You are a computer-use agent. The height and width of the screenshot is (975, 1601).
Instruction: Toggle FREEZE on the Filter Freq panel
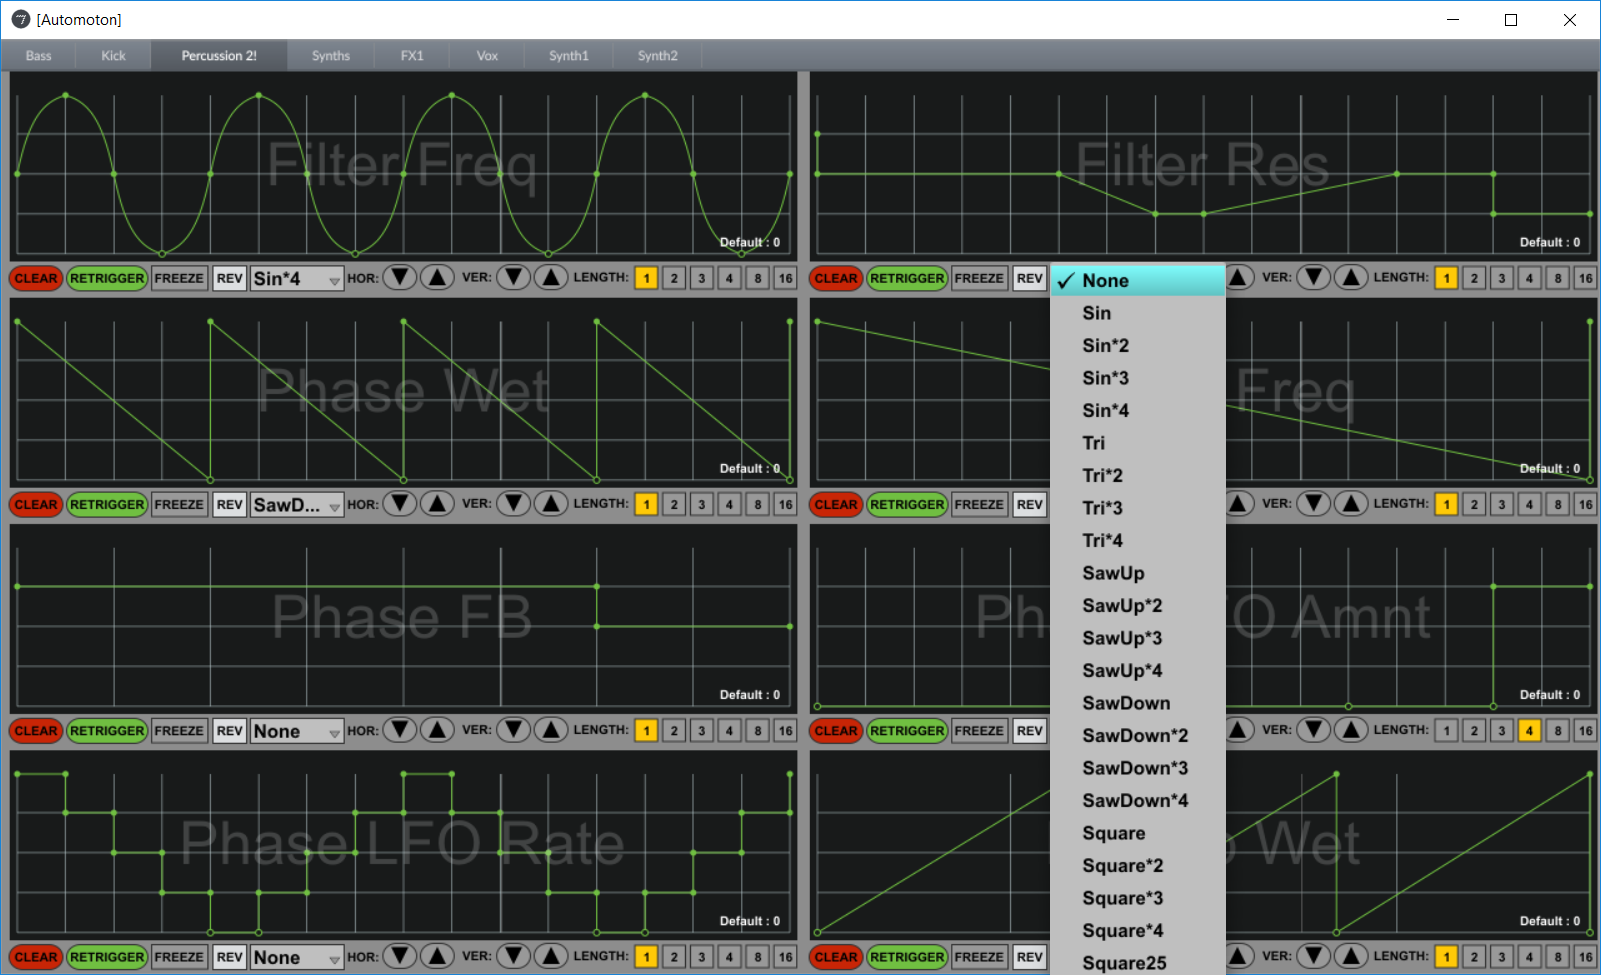pyautogui.click(x=179, y=278)
